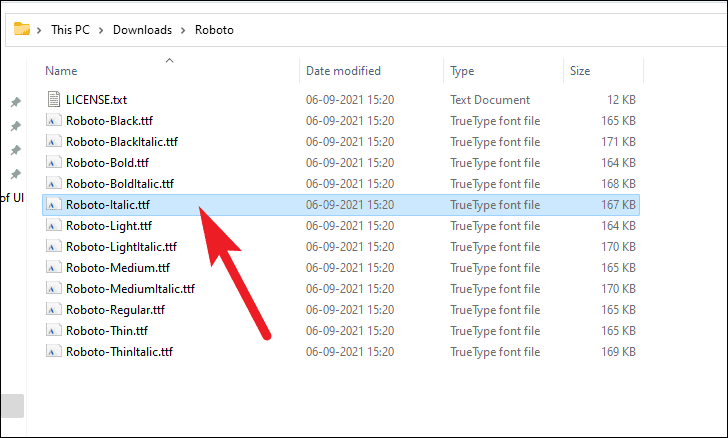
Task: Sort by the Name column header
Action: coord(61,71)
